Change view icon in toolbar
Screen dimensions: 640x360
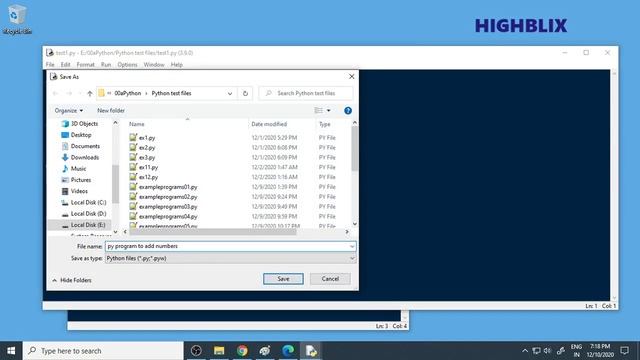pyautogui.click(x=318, y=110)
